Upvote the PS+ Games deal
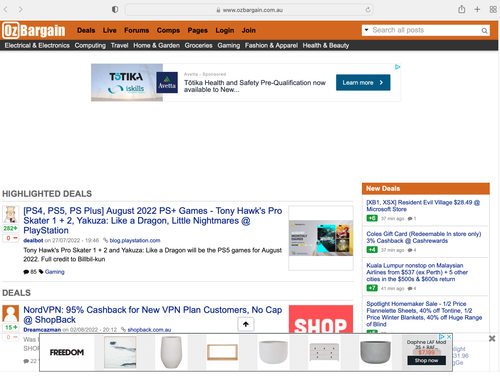This screenshot has height=379, width=500. click(11, 228)
